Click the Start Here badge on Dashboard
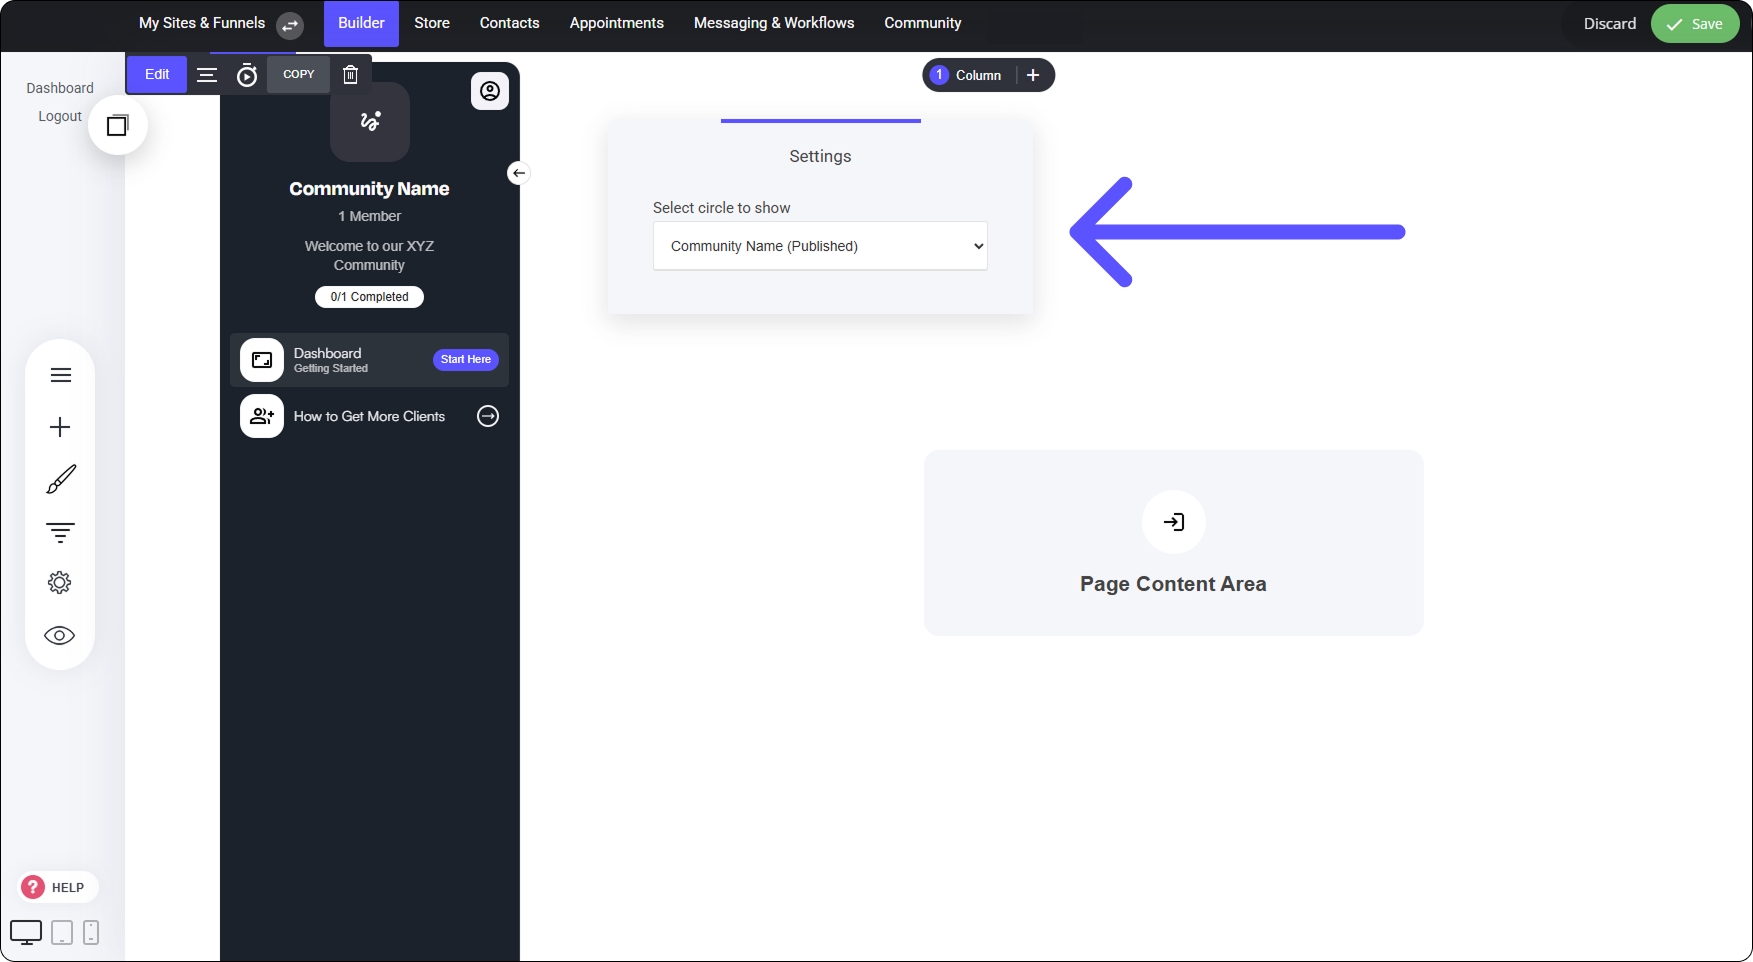Screen dimensions: 1753x962 (x=466, y=360)
